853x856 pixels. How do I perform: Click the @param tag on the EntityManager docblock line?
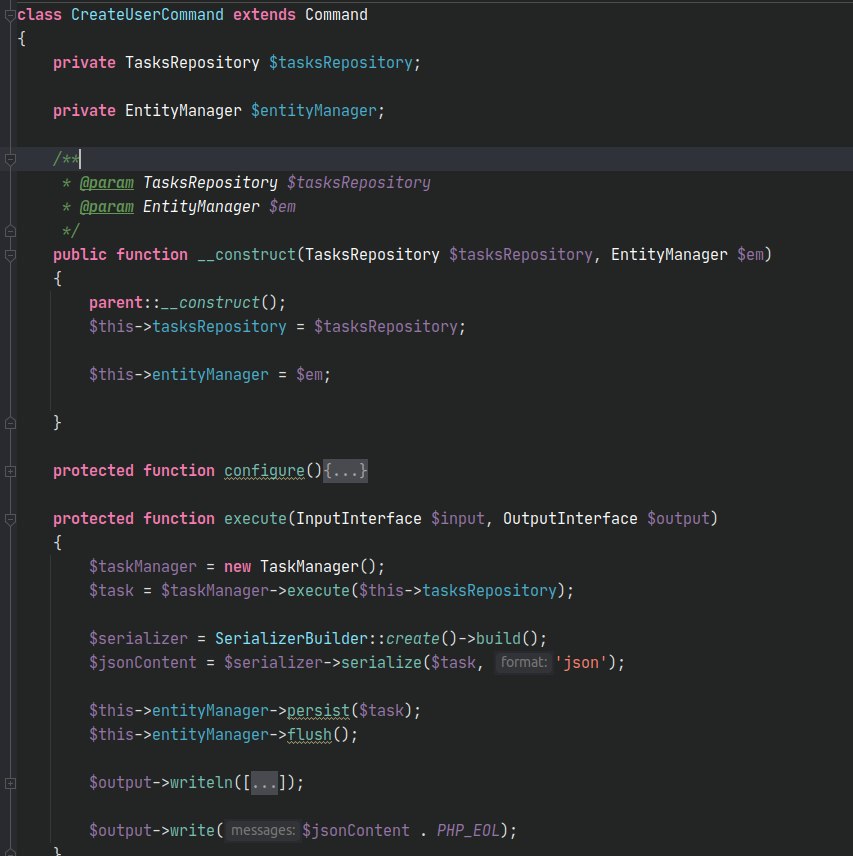(x=106, y=207)
